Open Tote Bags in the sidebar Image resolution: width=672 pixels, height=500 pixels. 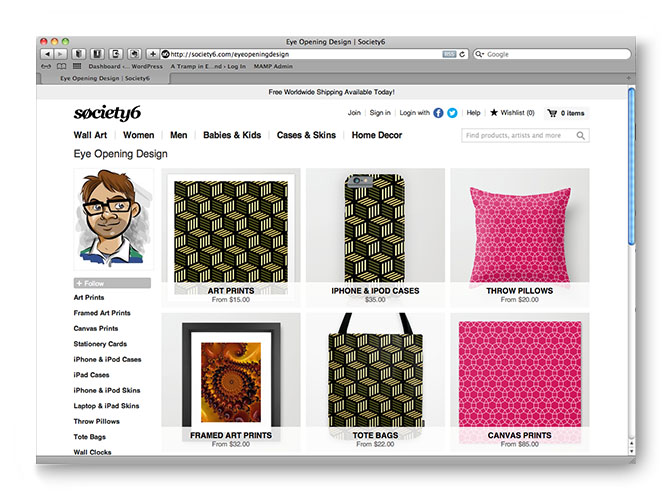[x=90, y=437]
